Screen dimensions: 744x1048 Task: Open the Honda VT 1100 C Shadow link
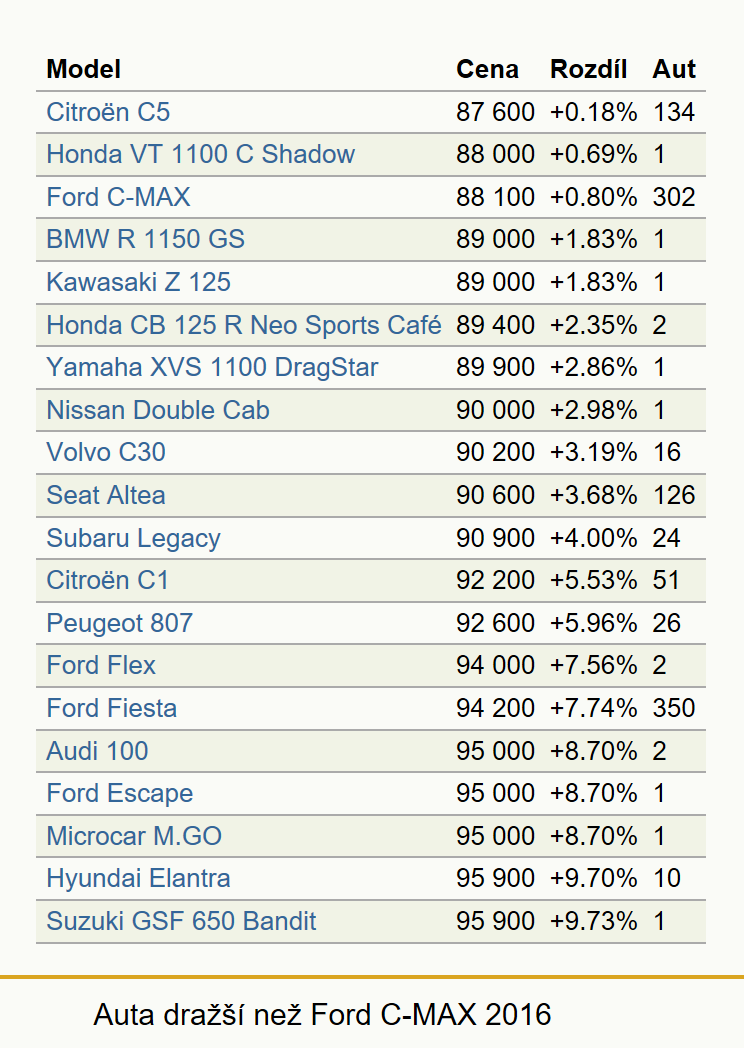point(200,154)
